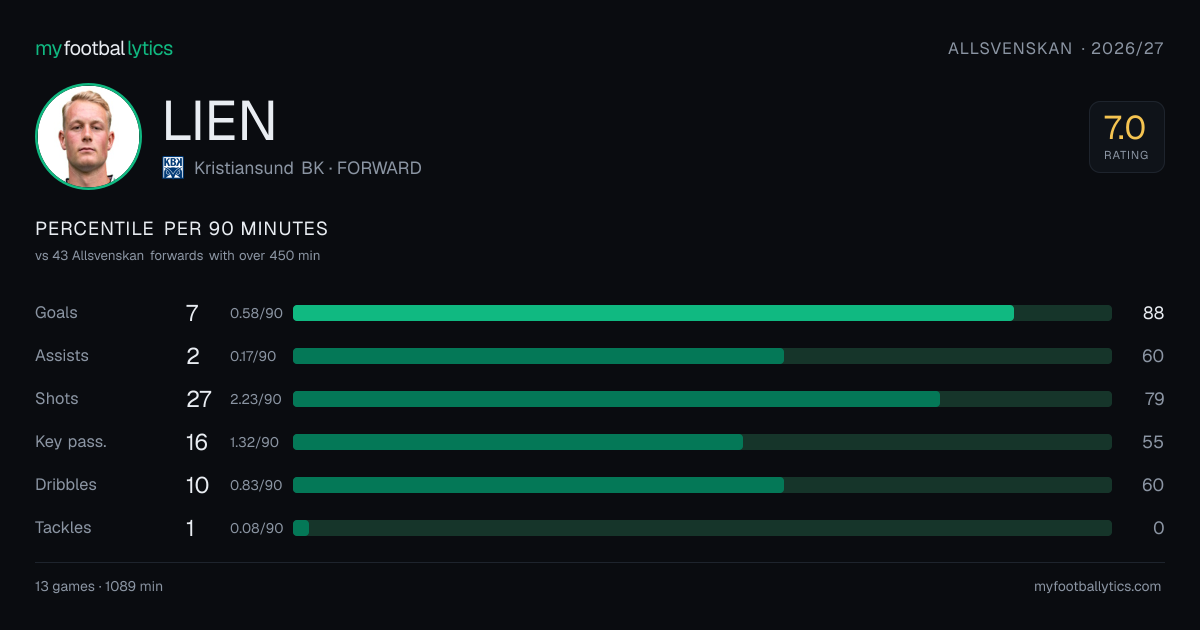Select the Tackles stat label
1200x630 pixels.
click(63, 528)
